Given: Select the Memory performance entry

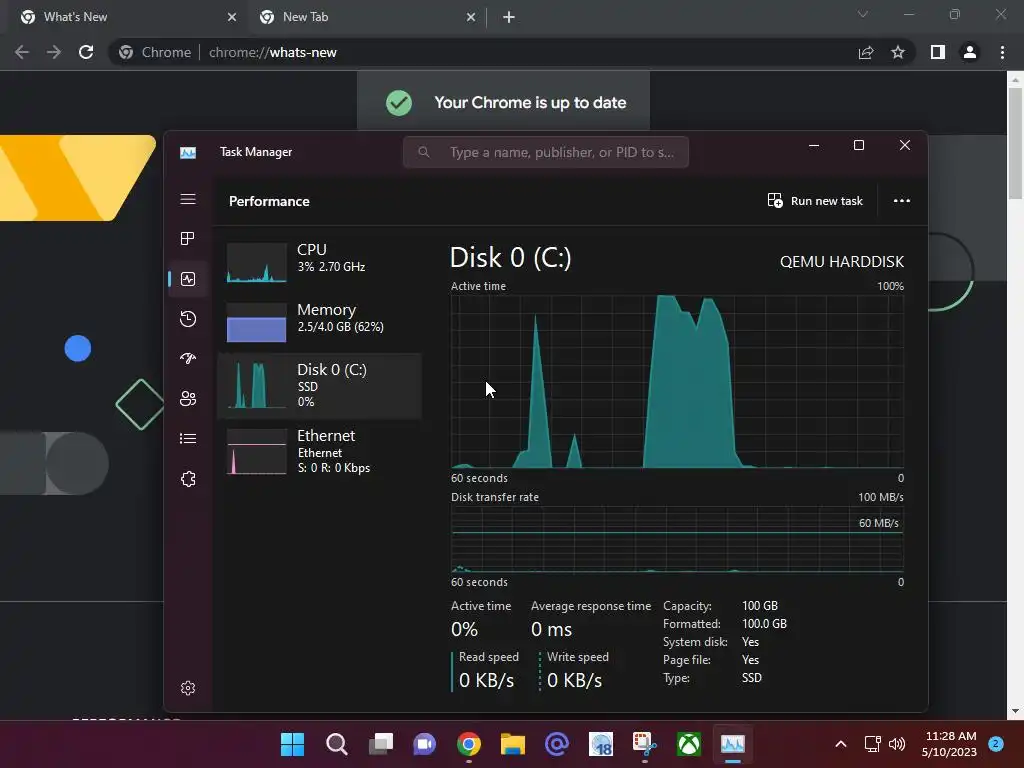Looking at the screenshot, I should pos(320,321).
